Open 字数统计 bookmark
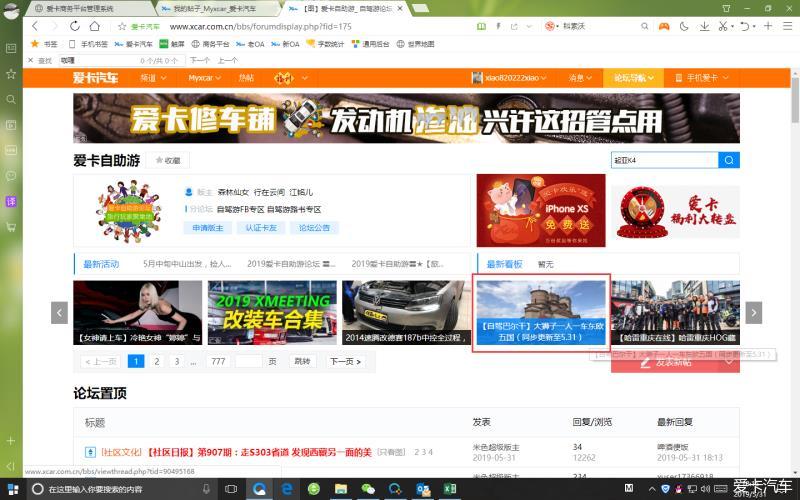Viewport: 800px width, 500px height. tap(325, 44)
